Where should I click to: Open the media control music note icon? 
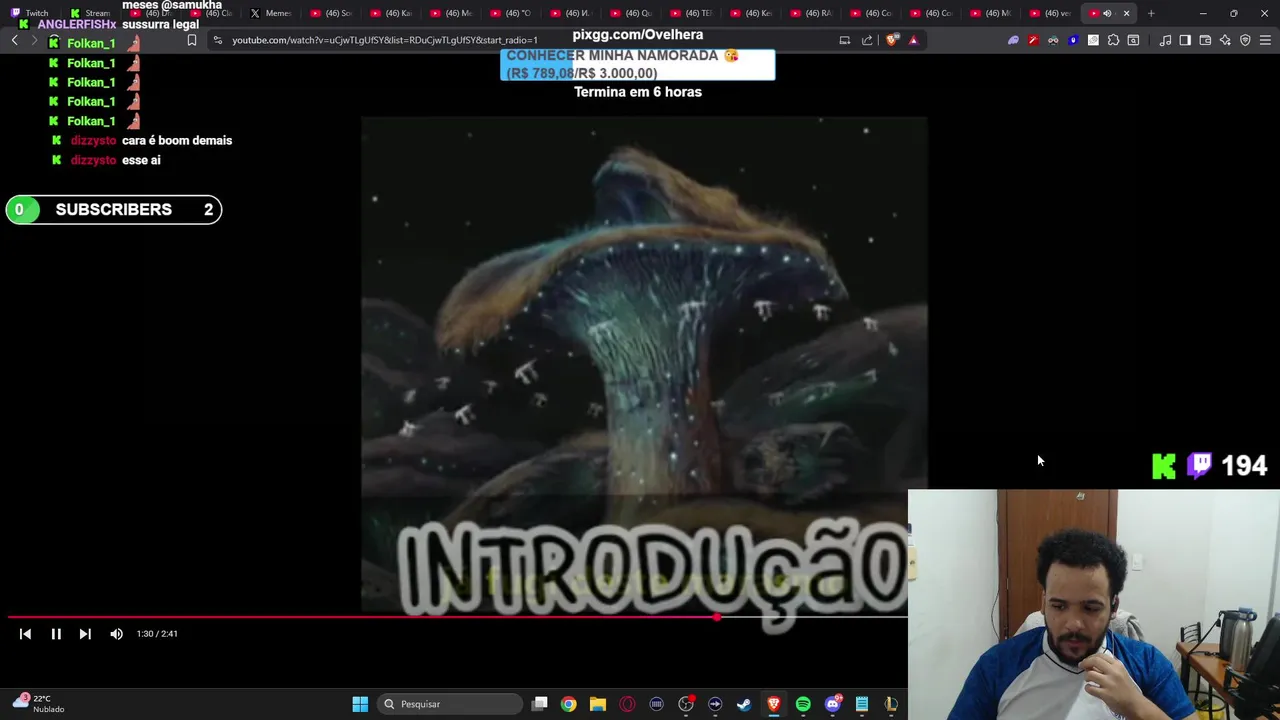pyautogui.click(x=1165, y=40)
